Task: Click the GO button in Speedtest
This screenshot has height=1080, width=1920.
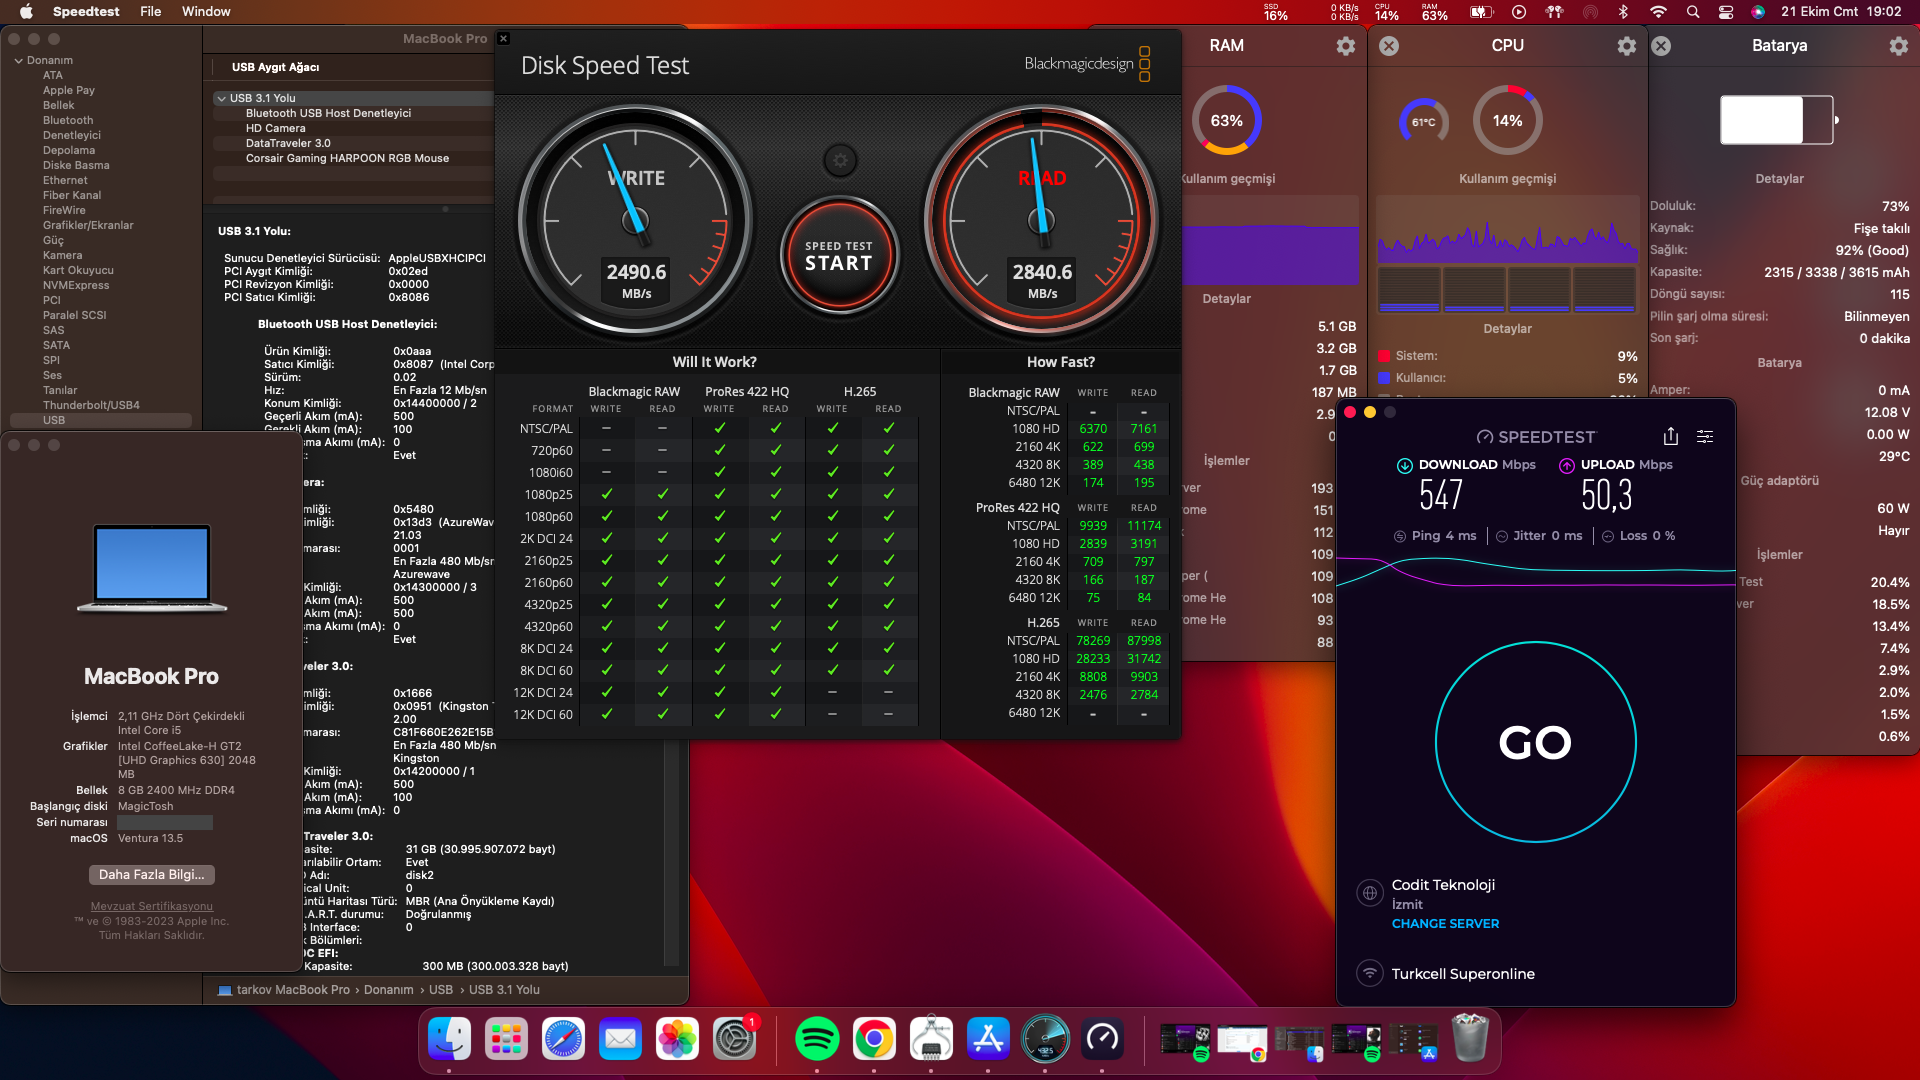Action: (1535, 742)
